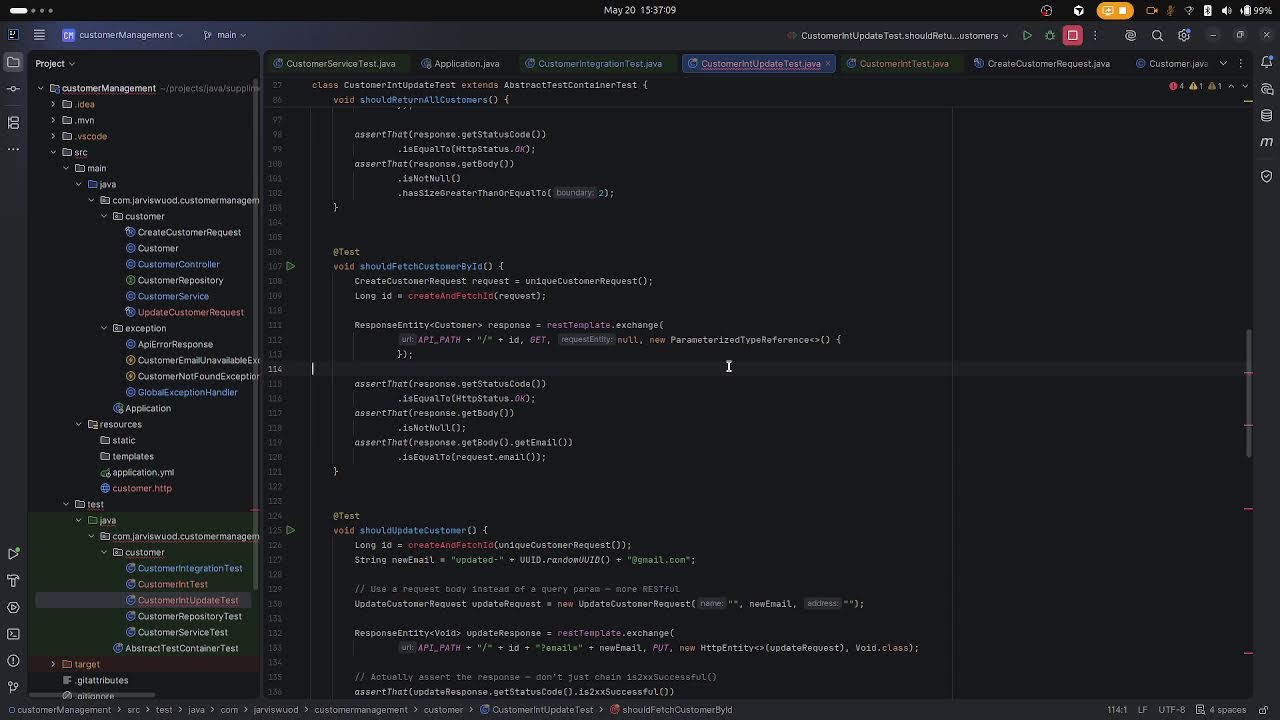Image resolution: width=1280 pixels, height=720 pixels.
Task: Open the main branch dropdown
Action: point(227,35)
